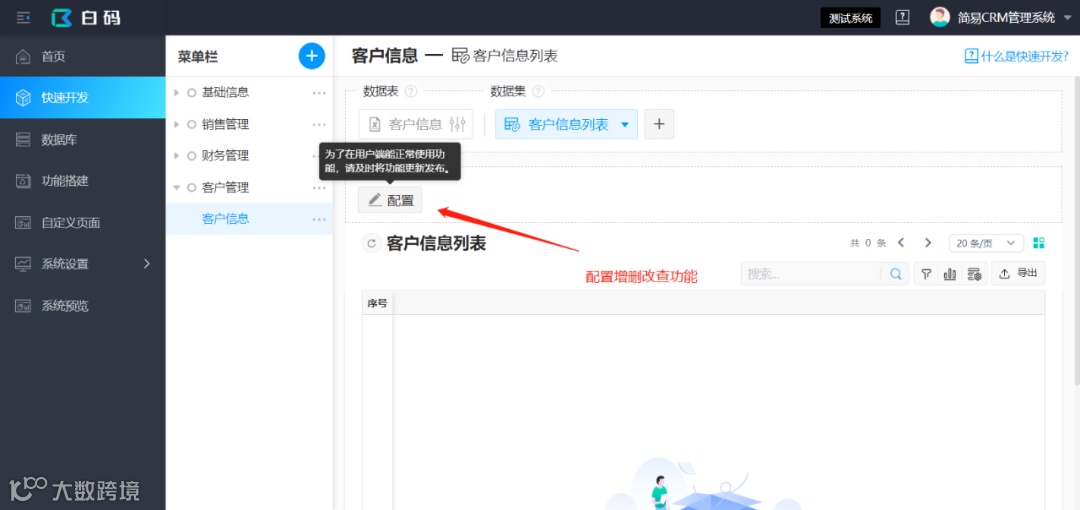Click the 搜索 input field
The height and width of the screenshot is (510, 1080).
click(811, 274)
